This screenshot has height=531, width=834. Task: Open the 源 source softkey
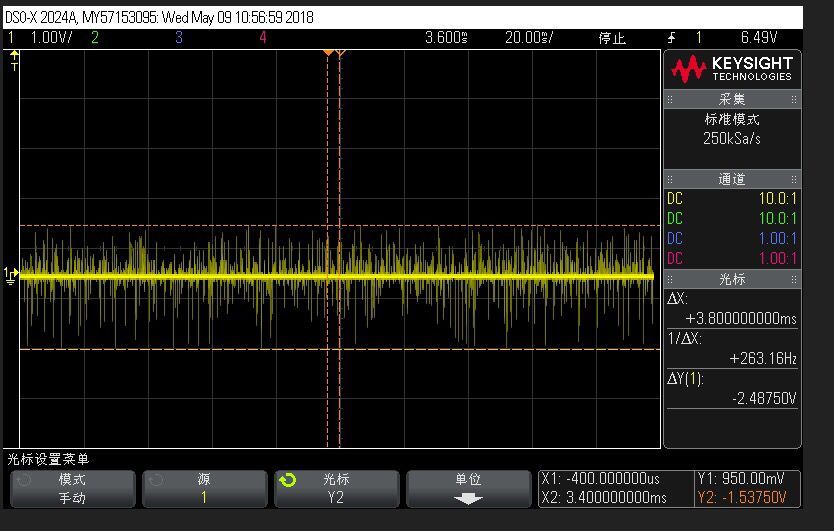tap(204, 488)
